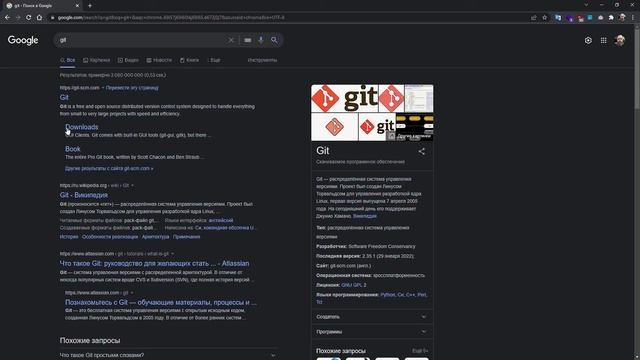
Task: Open options arrow next to wikipedia.org URL
Action: (x=132, y=185)
